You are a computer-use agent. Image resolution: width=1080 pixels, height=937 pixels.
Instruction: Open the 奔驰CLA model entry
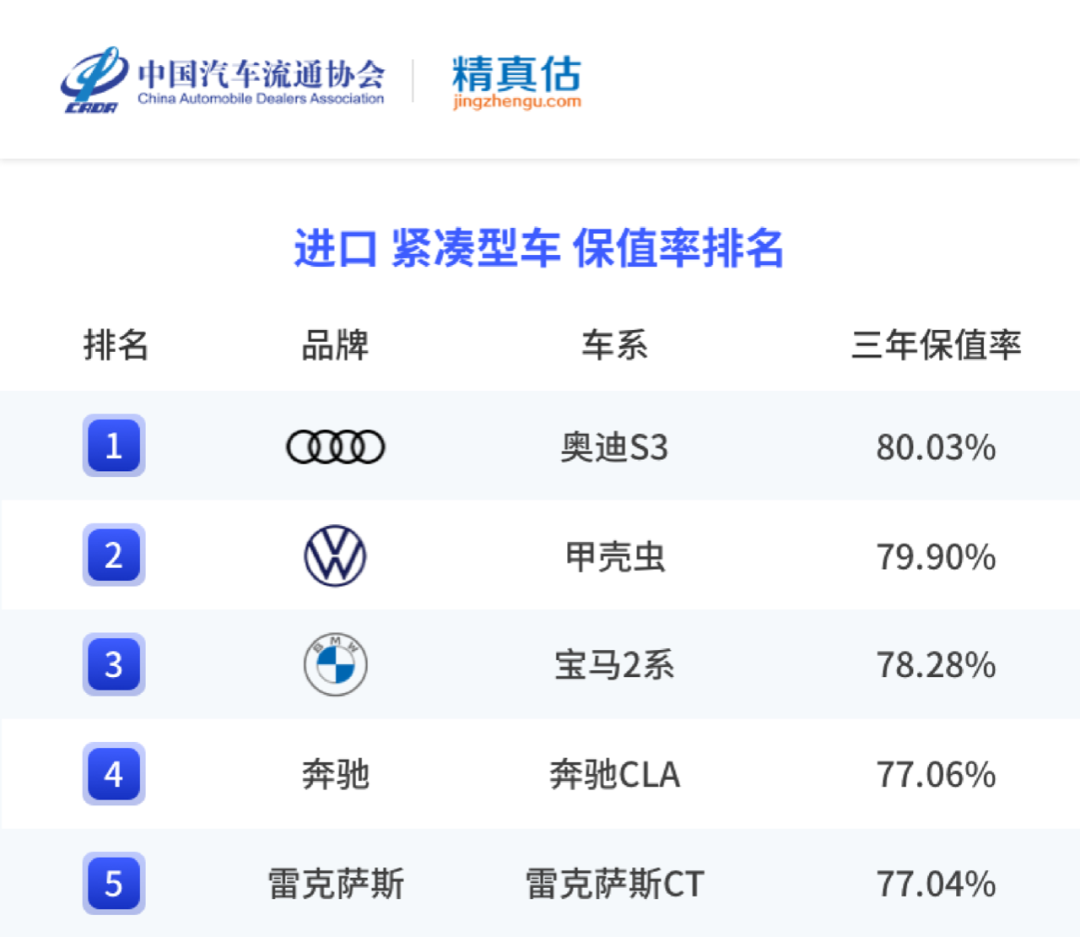pyautogui.click(x=614, y=775)
